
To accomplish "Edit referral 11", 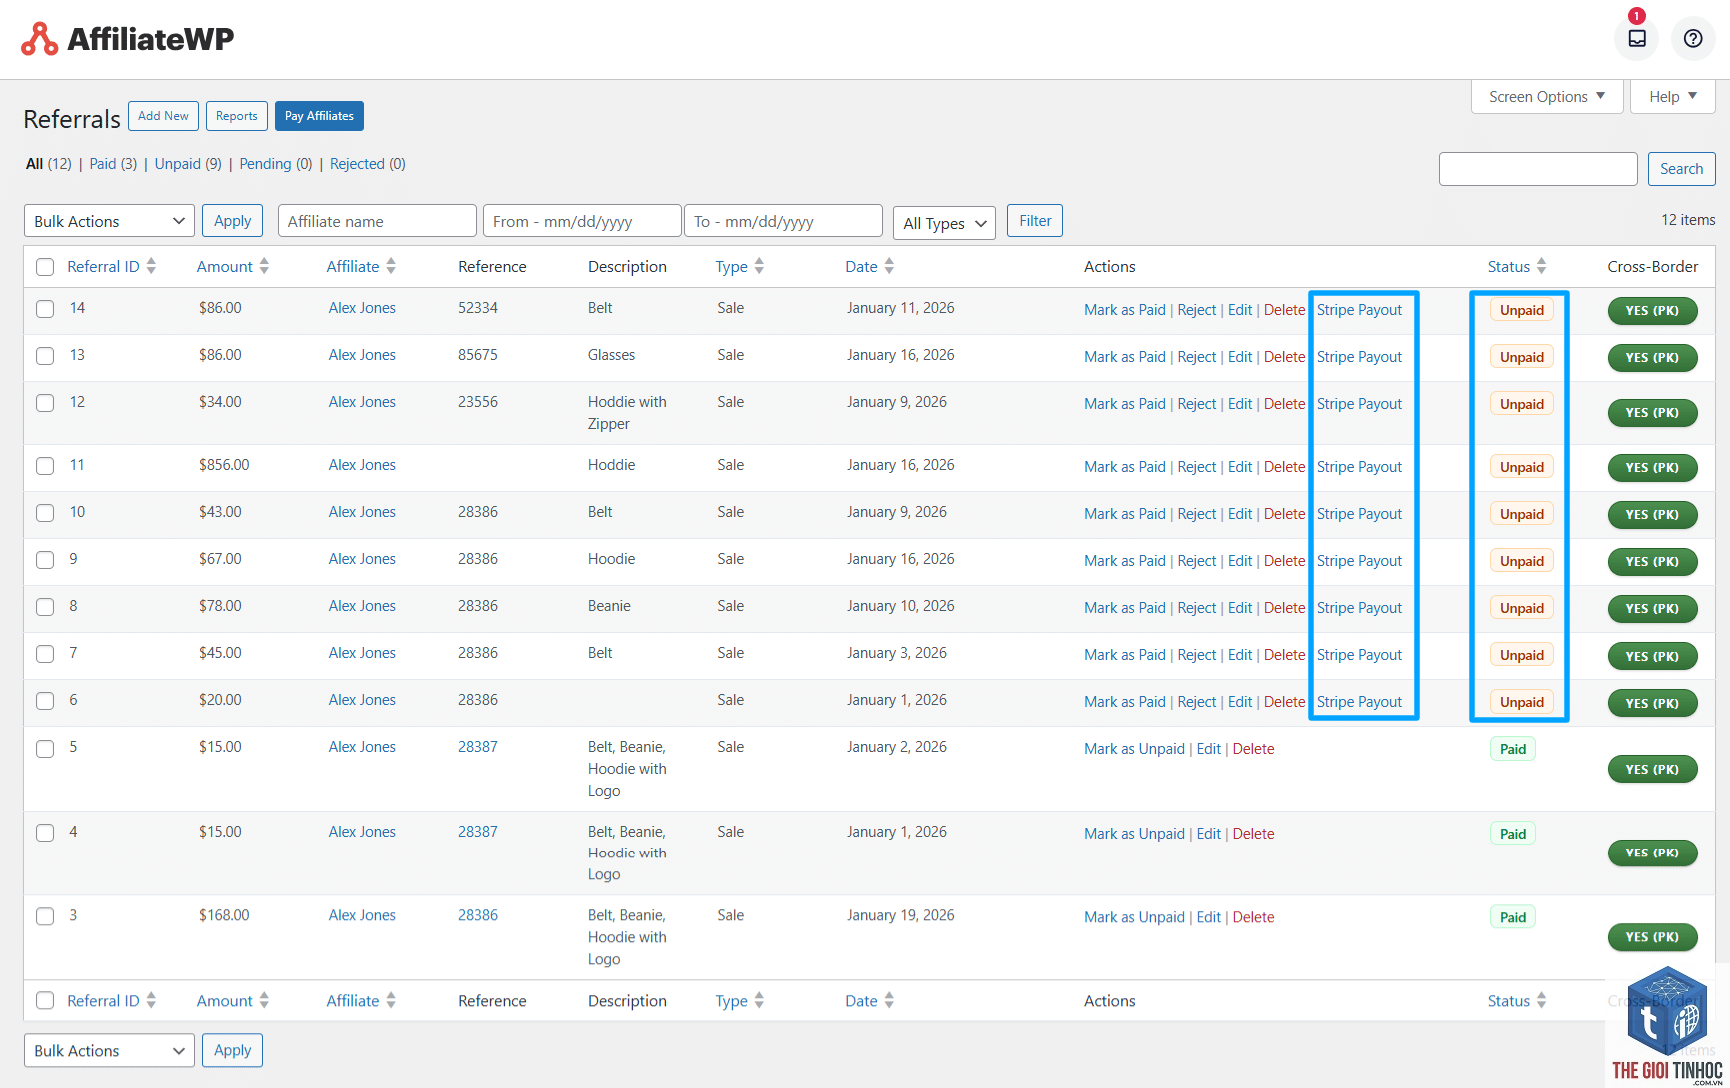I will (x=1240, y=467).
